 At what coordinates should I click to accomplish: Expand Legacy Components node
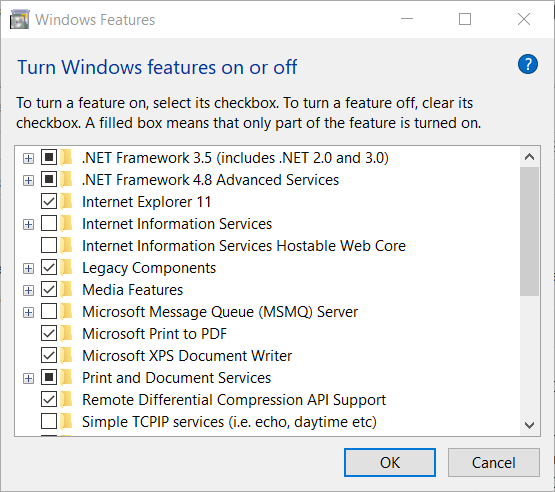[28, 268]
